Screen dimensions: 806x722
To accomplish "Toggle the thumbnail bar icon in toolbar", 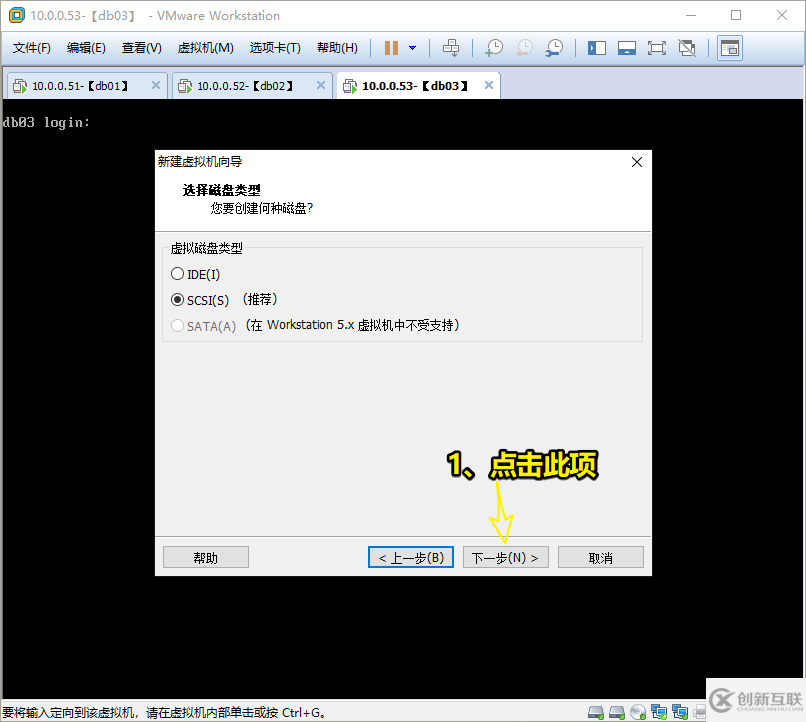I will [627, 48].
